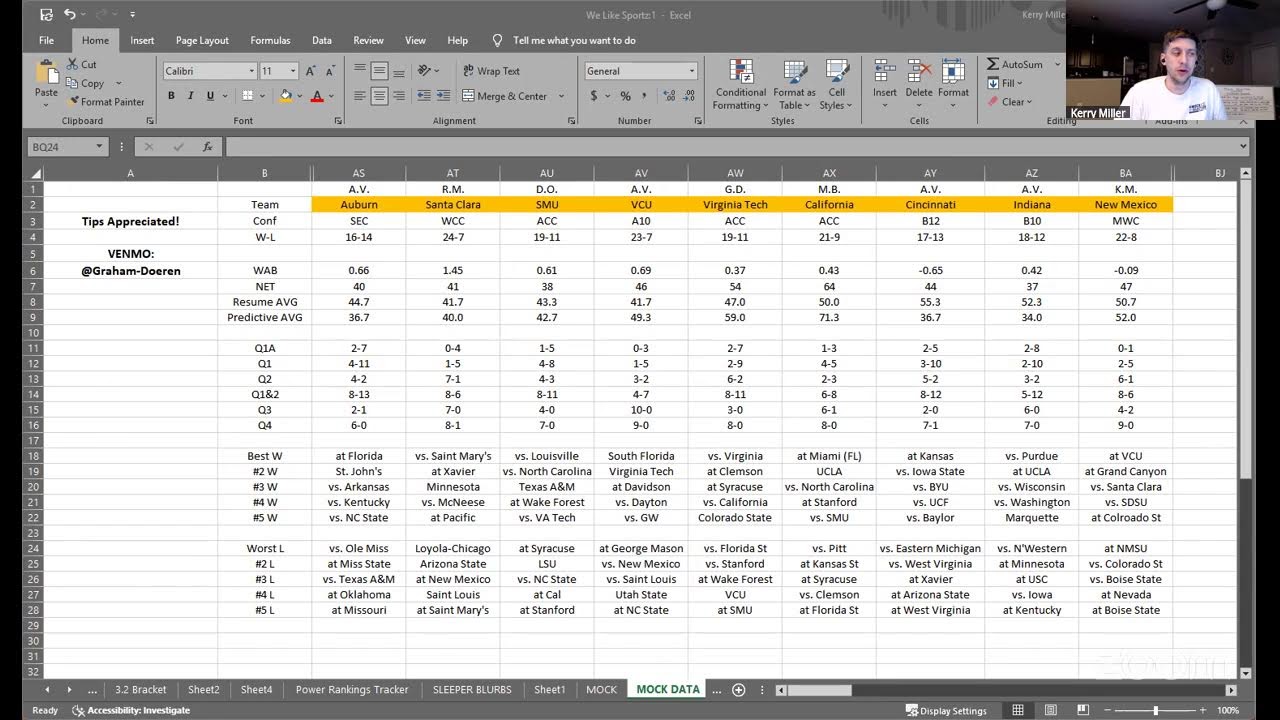1280x720 pixels.
Task: Switch to the Formulas ribbon tab
Action: [x=270, y=41]
